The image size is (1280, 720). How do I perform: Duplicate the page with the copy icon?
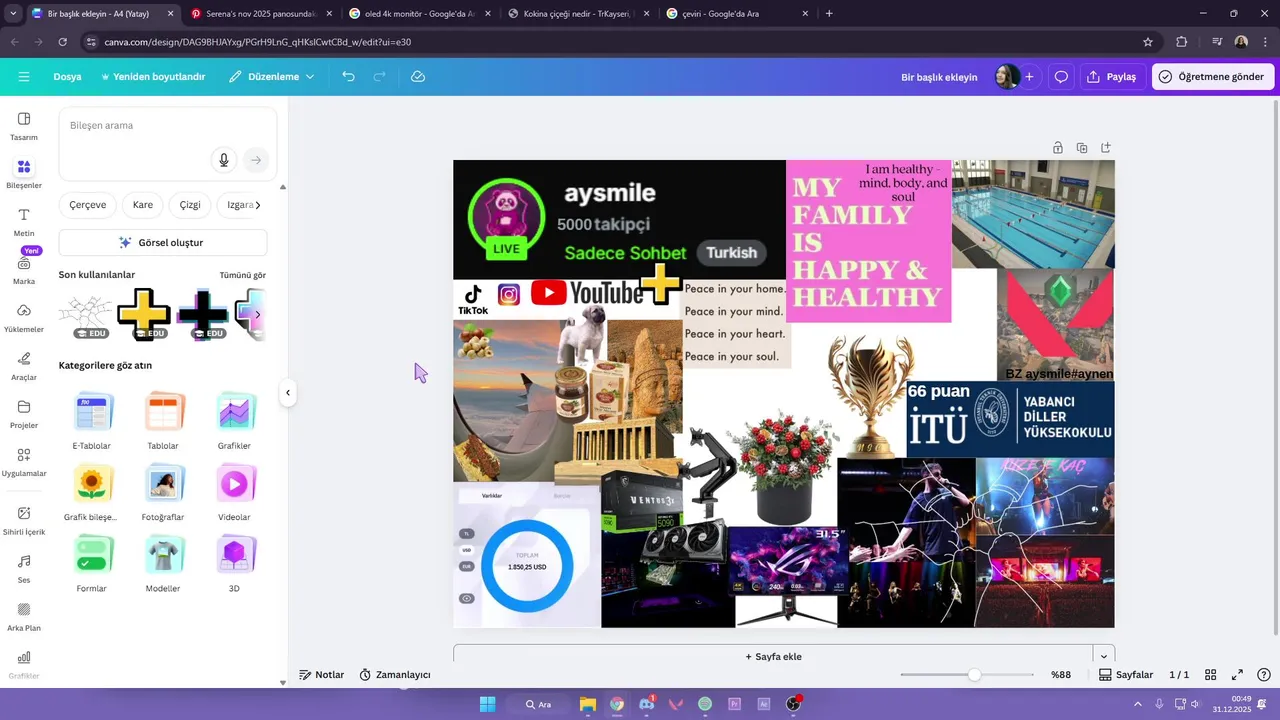pos(1082,148)
